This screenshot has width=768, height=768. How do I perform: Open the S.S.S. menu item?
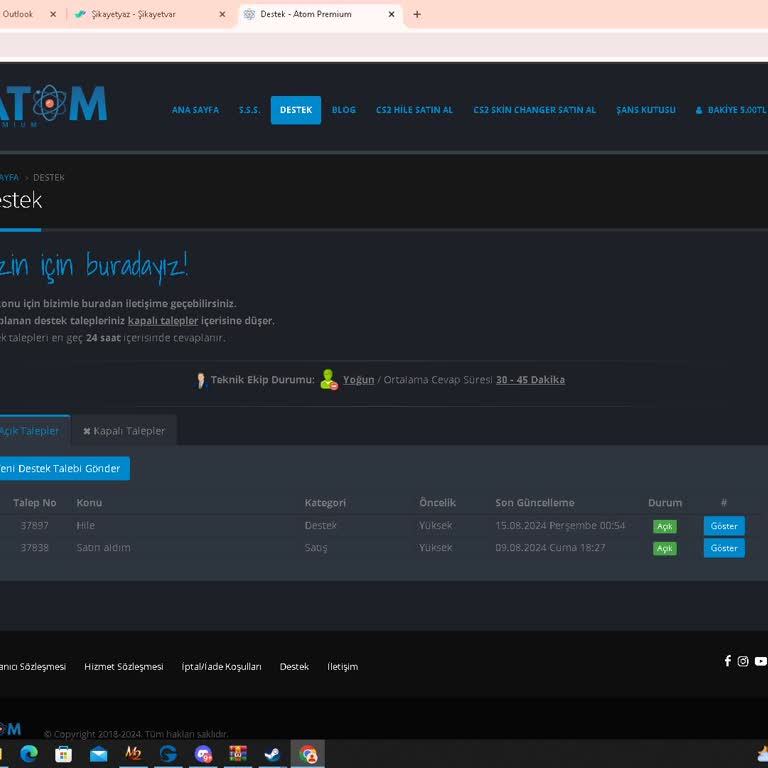tap(250, 110)
